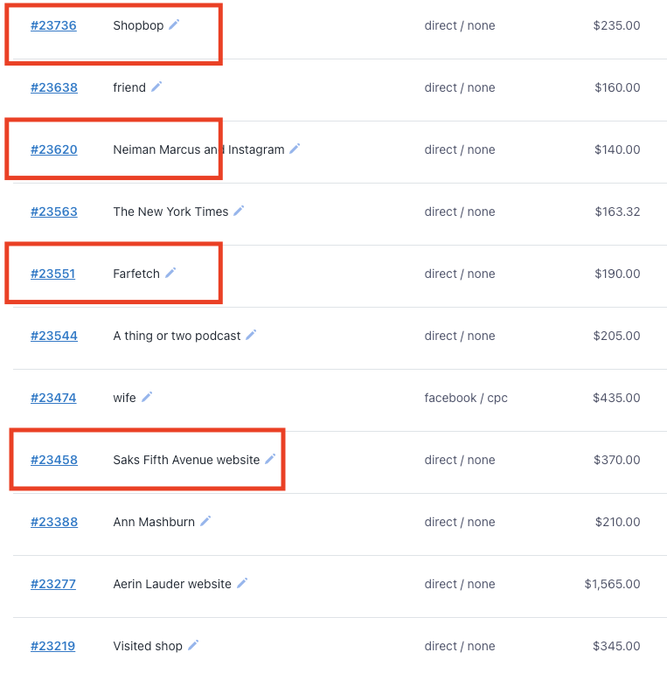
Task: Select the $1,565.00 order amount
Action: (x=612, y=584)
